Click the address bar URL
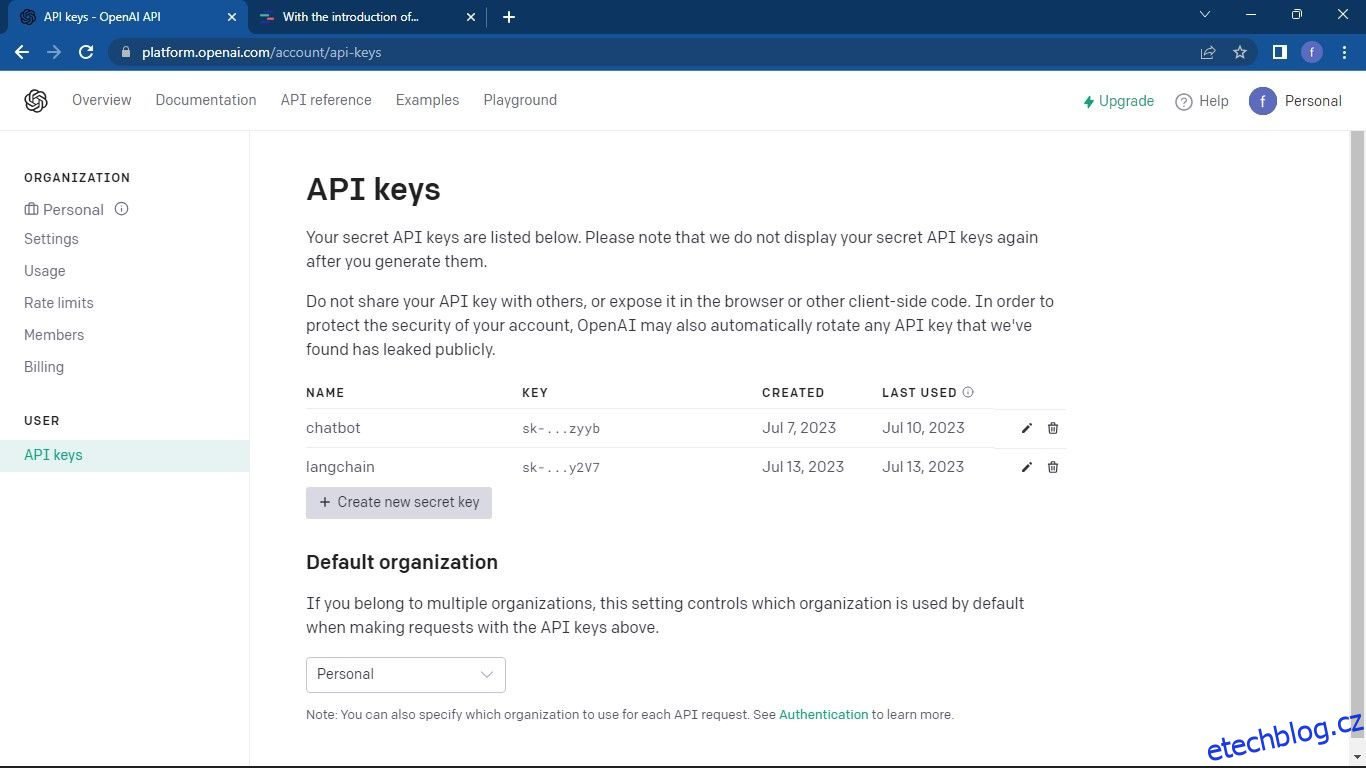Image resolution: width=1366 pixels, height=768 pixels. point(262,52)
